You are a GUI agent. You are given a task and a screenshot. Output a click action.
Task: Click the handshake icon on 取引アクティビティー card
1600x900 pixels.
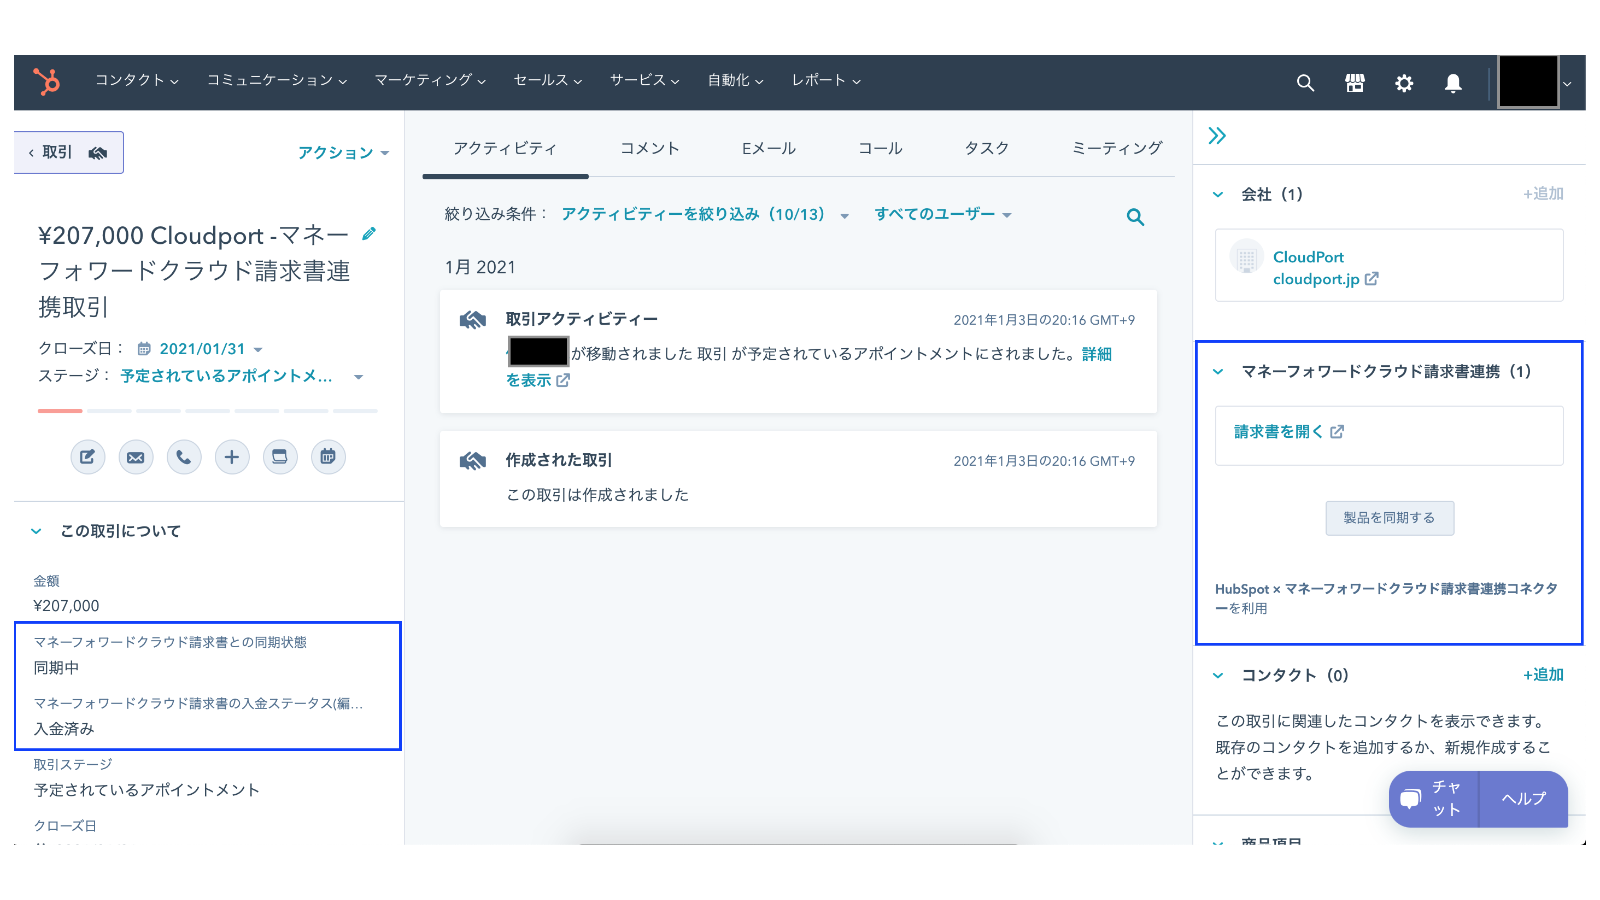473,320
